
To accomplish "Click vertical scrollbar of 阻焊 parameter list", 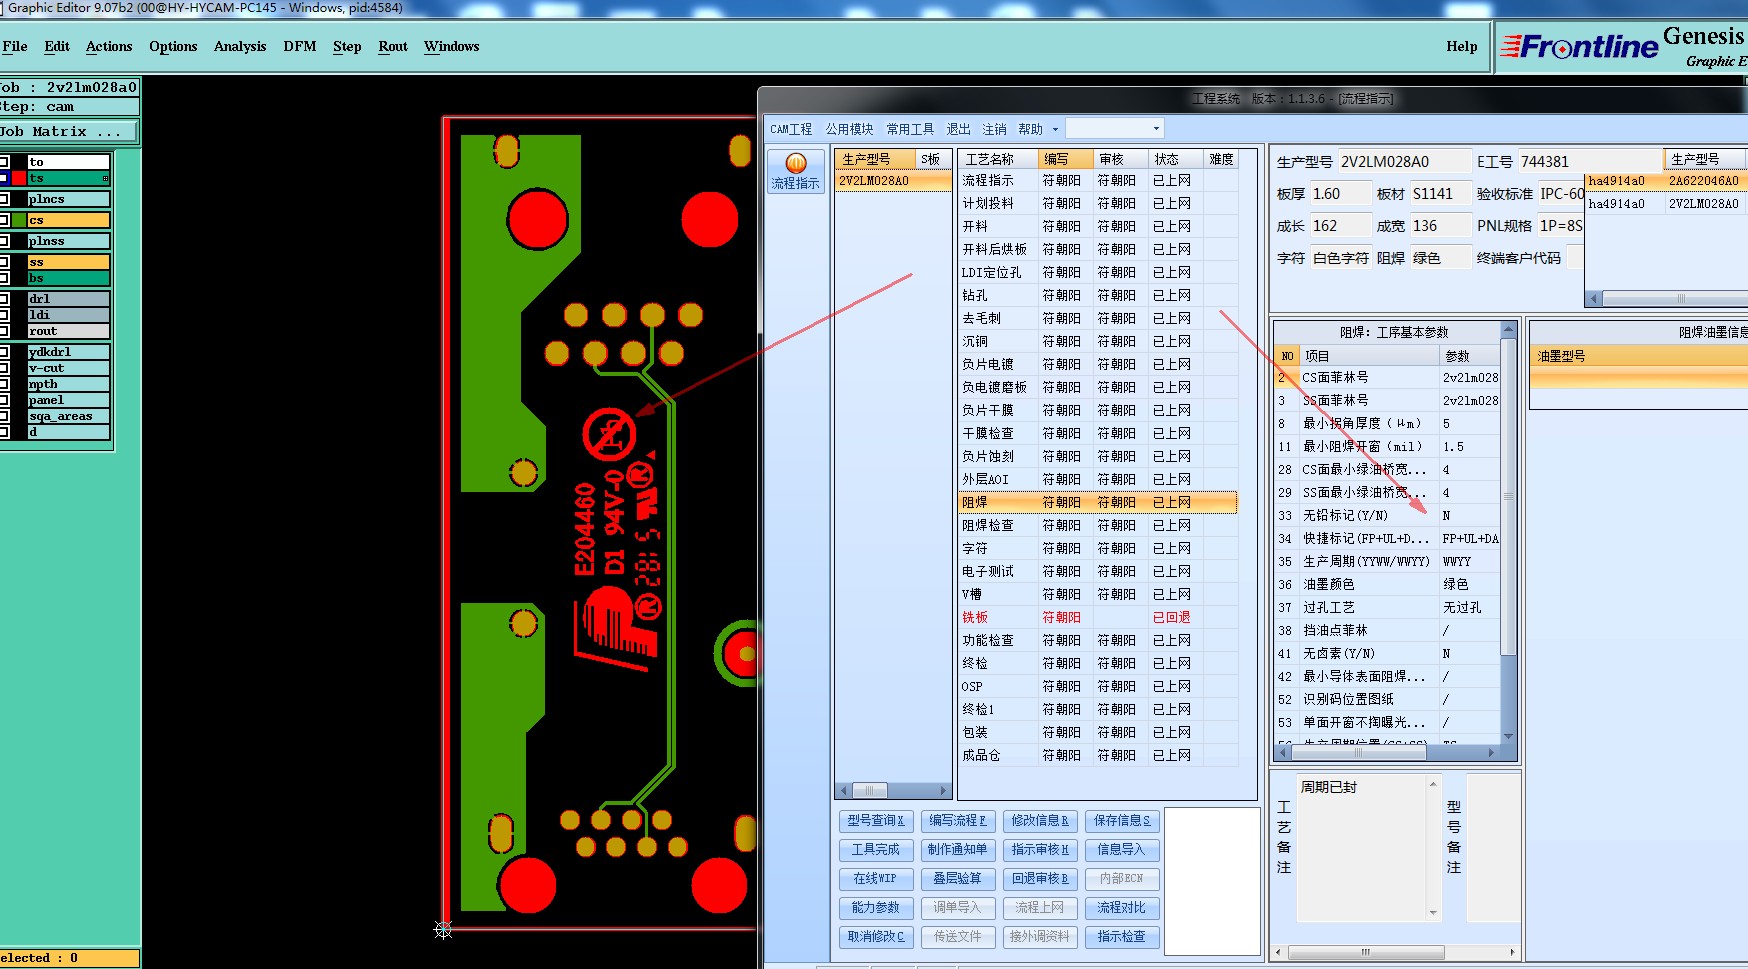I will point(1509,534).
